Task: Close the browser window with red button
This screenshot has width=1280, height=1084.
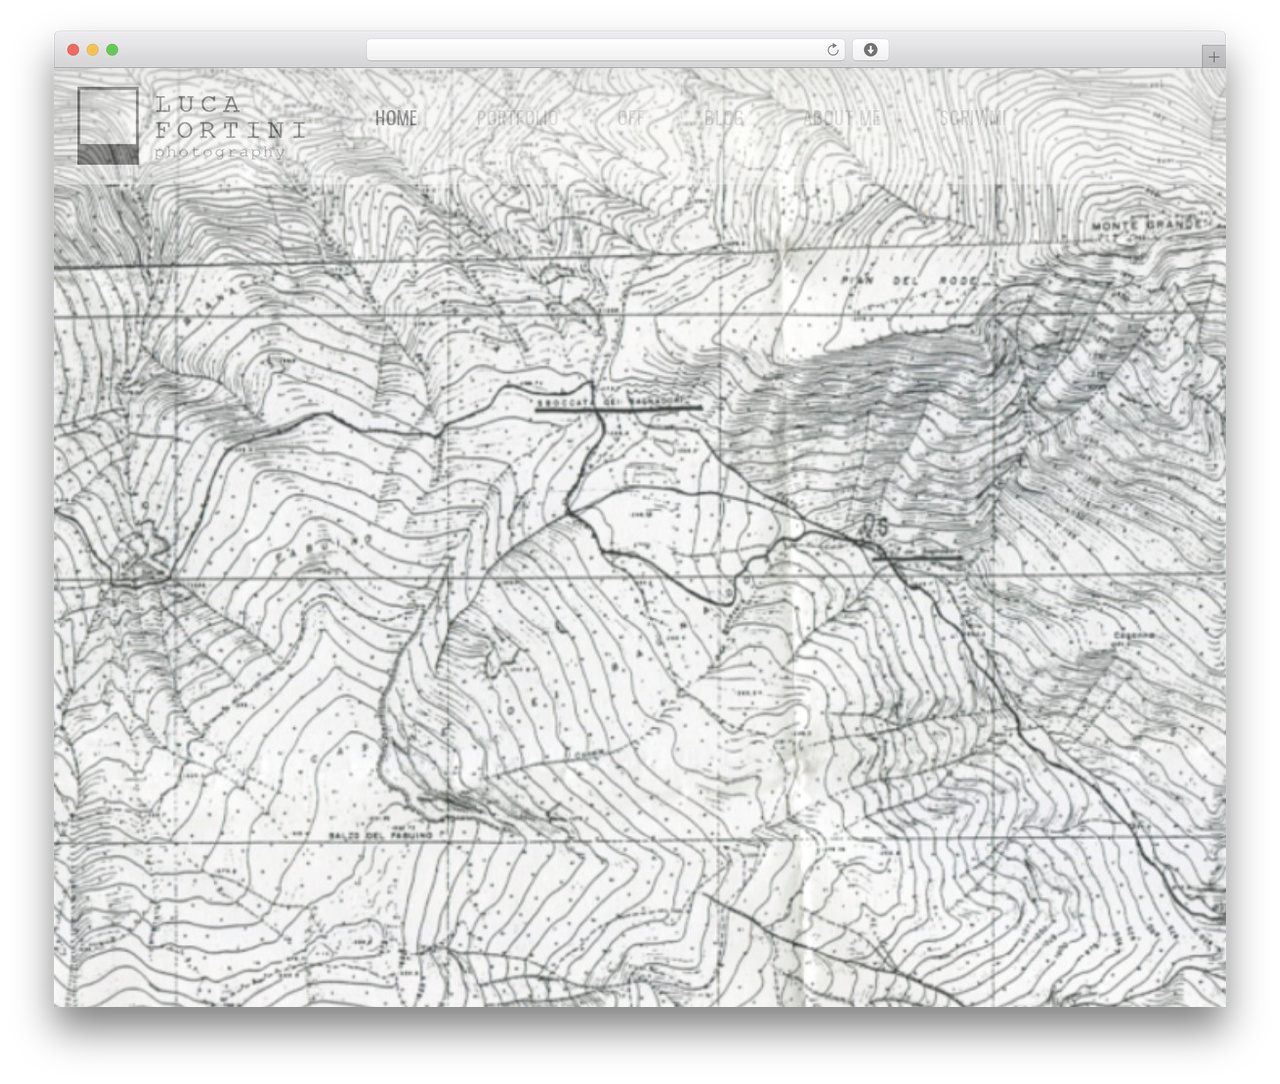Action: (x=73, y=50)
